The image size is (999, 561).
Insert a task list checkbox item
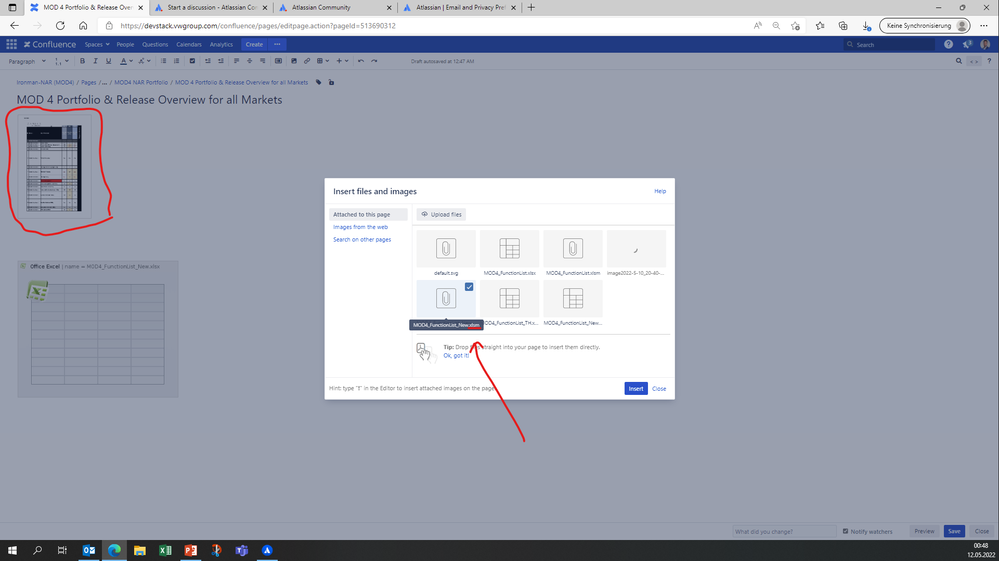pos(192,61)
